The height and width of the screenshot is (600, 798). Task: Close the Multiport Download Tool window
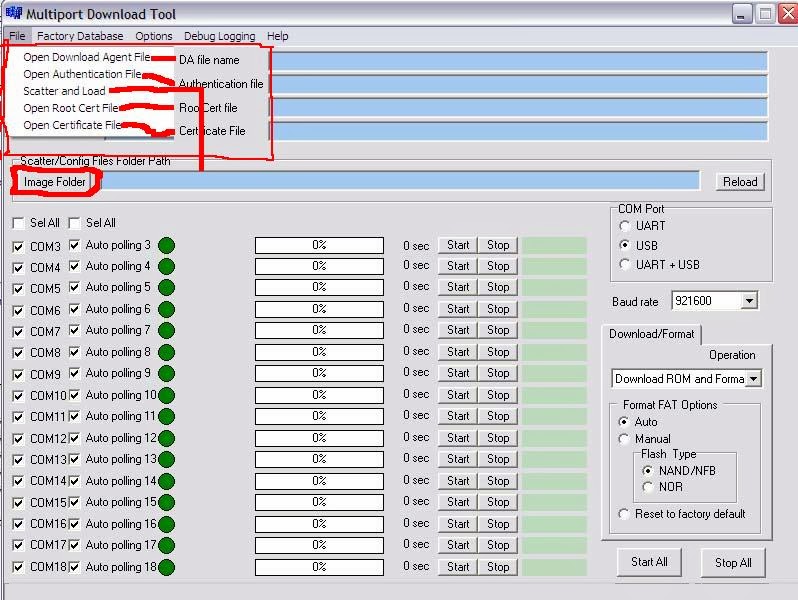(x=788, y=14)
